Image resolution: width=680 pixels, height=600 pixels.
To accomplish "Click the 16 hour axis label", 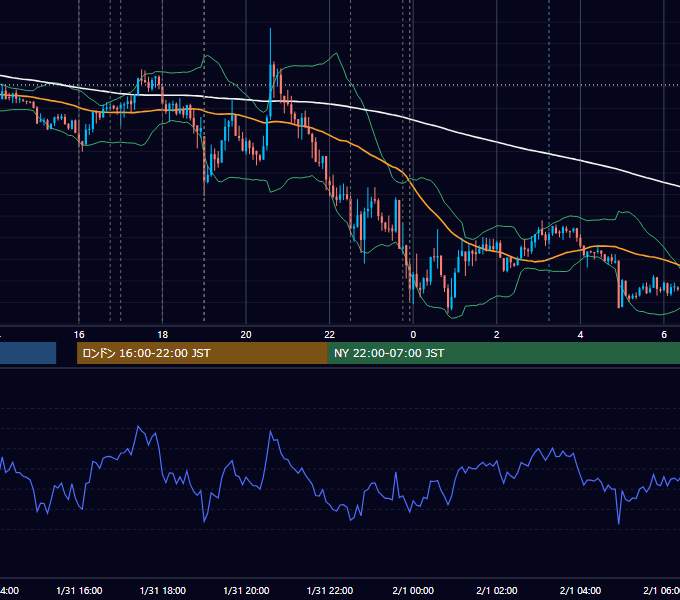I will click(x=79, y=335).
